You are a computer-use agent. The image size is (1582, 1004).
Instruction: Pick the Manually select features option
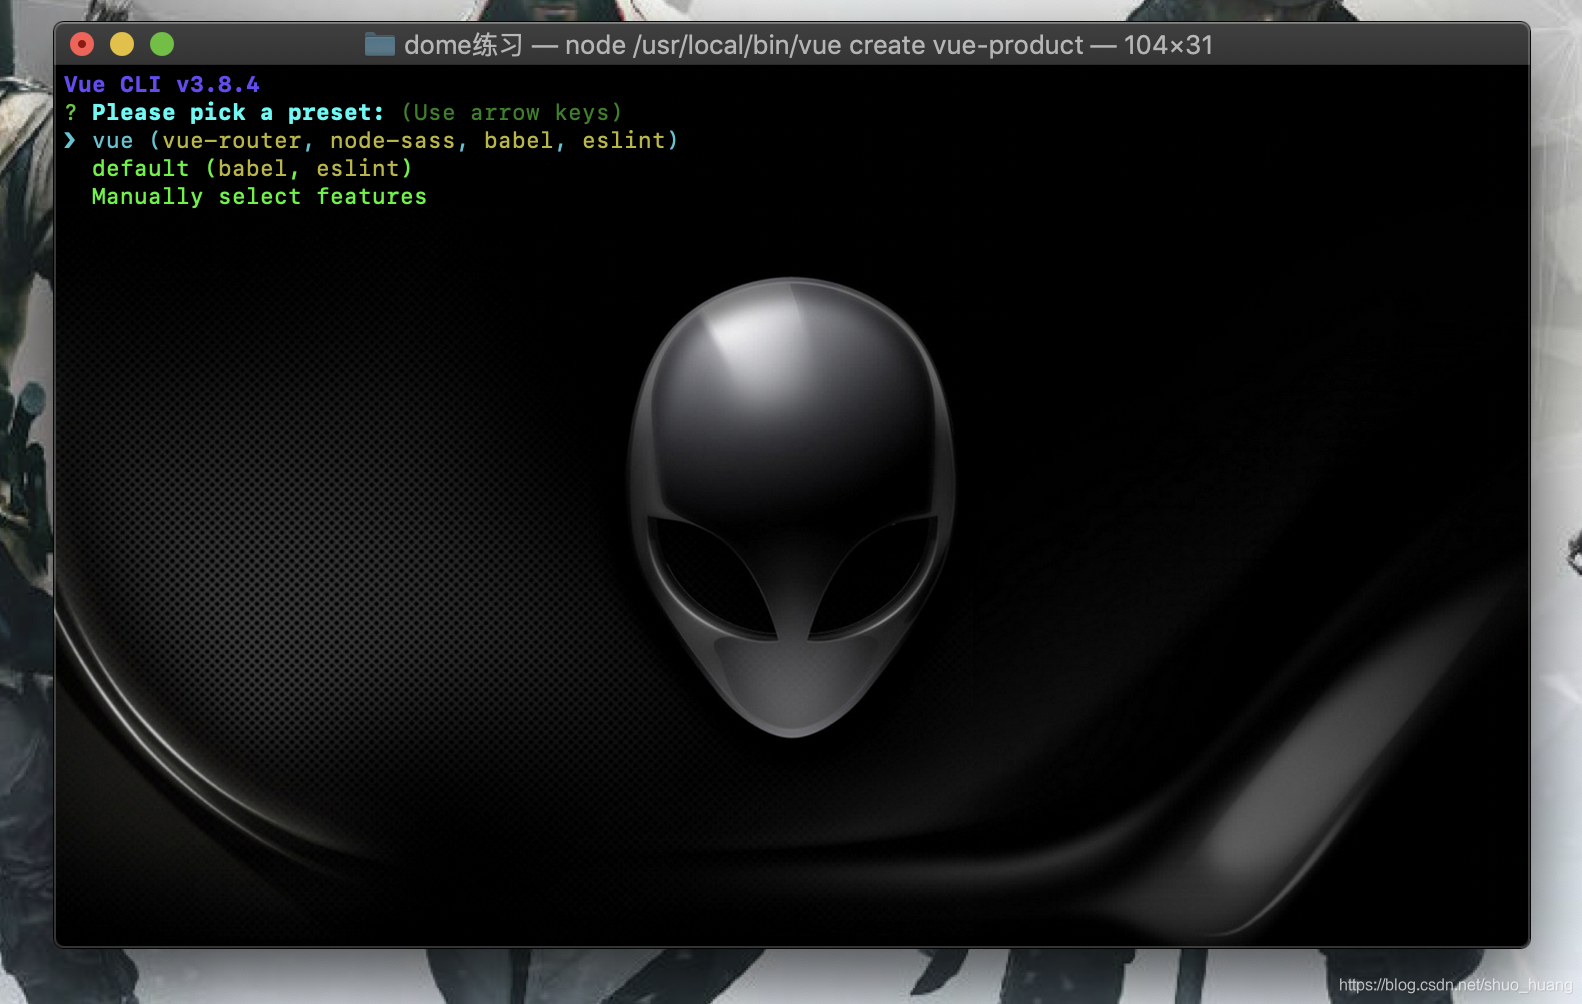coord(259,197)
